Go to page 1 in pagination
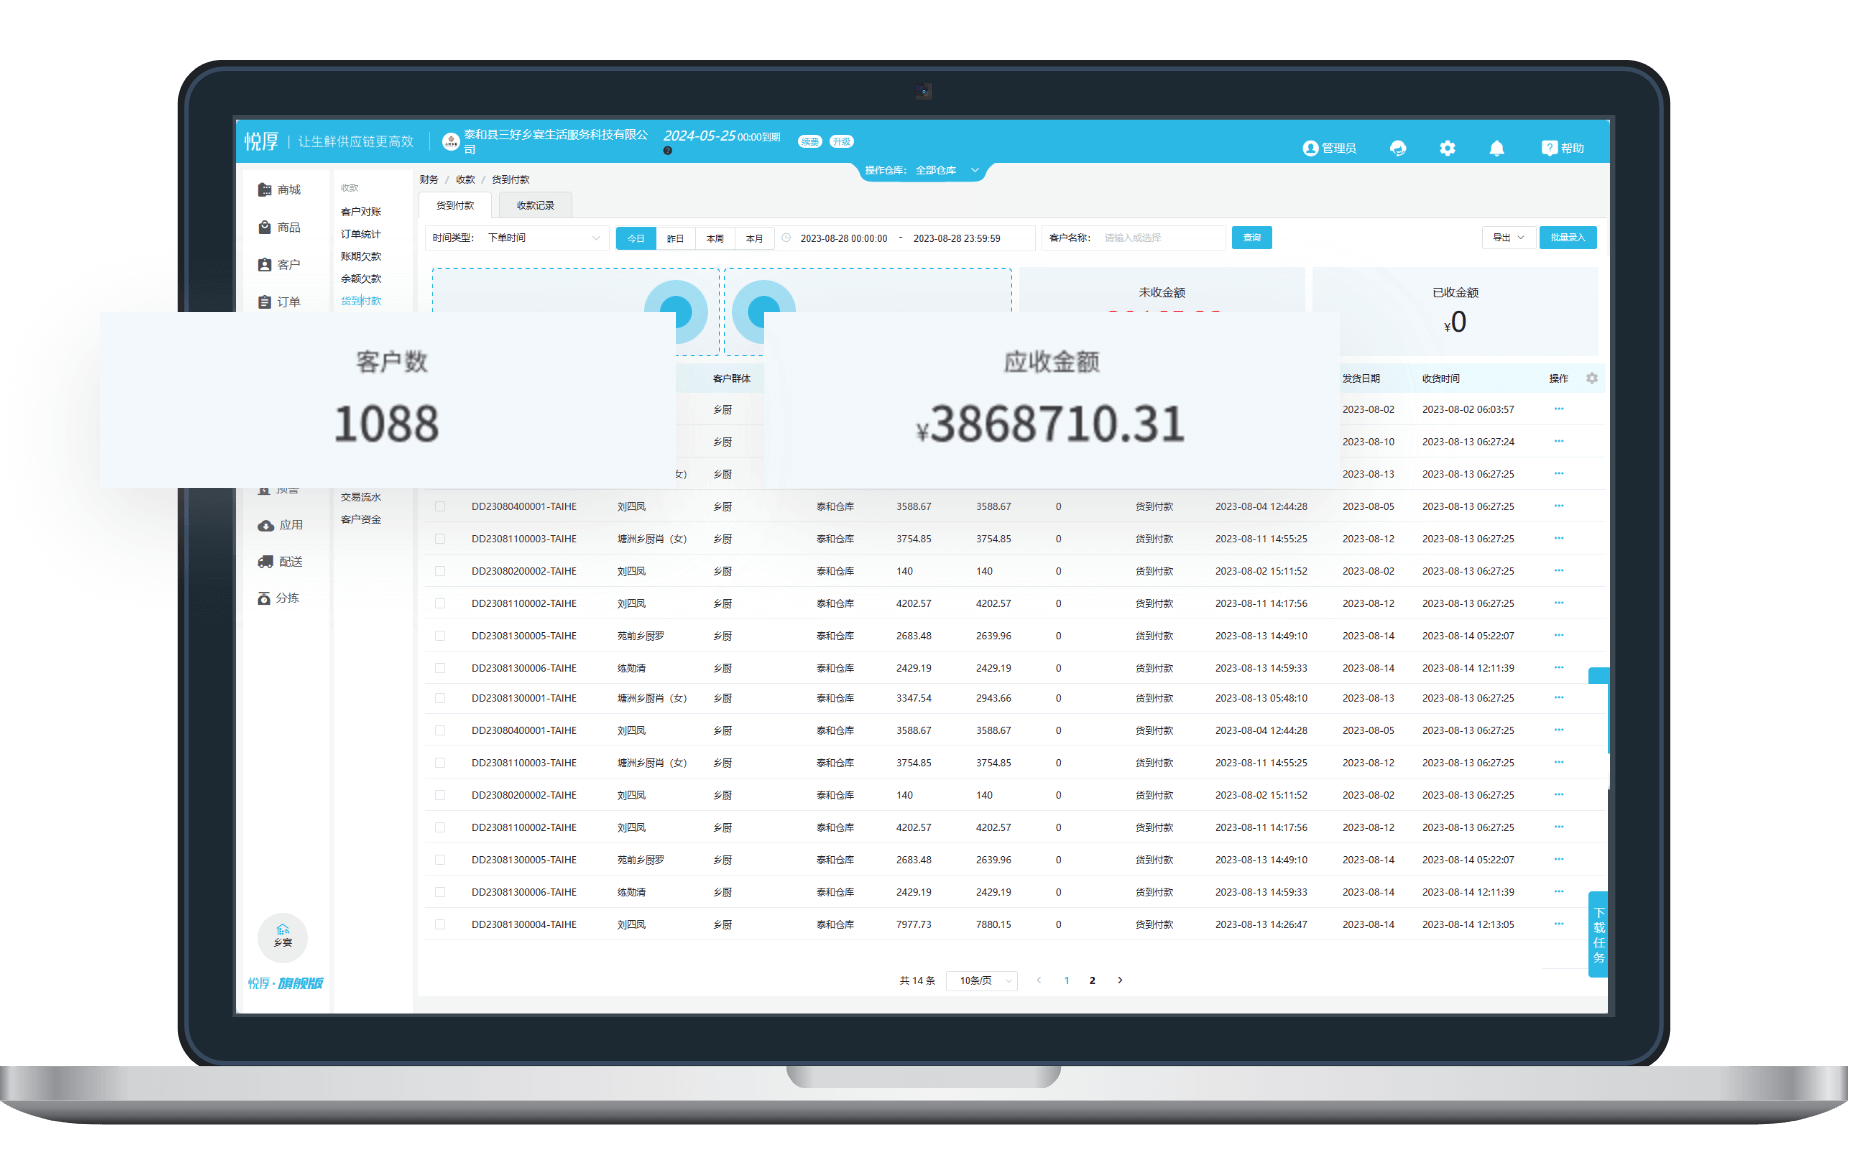Image resolution: width=1856 pixels, height=1152 pixels. pyautogui.click(x=1067, y=980)
